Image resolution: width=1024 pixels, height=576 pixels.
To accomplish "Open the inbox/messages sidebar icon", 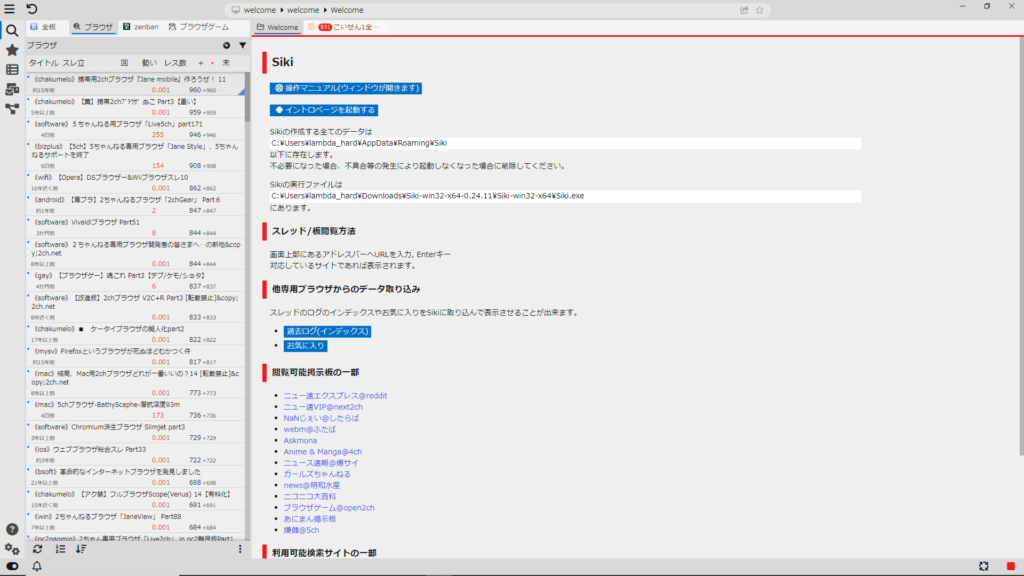I will [12, 89].
